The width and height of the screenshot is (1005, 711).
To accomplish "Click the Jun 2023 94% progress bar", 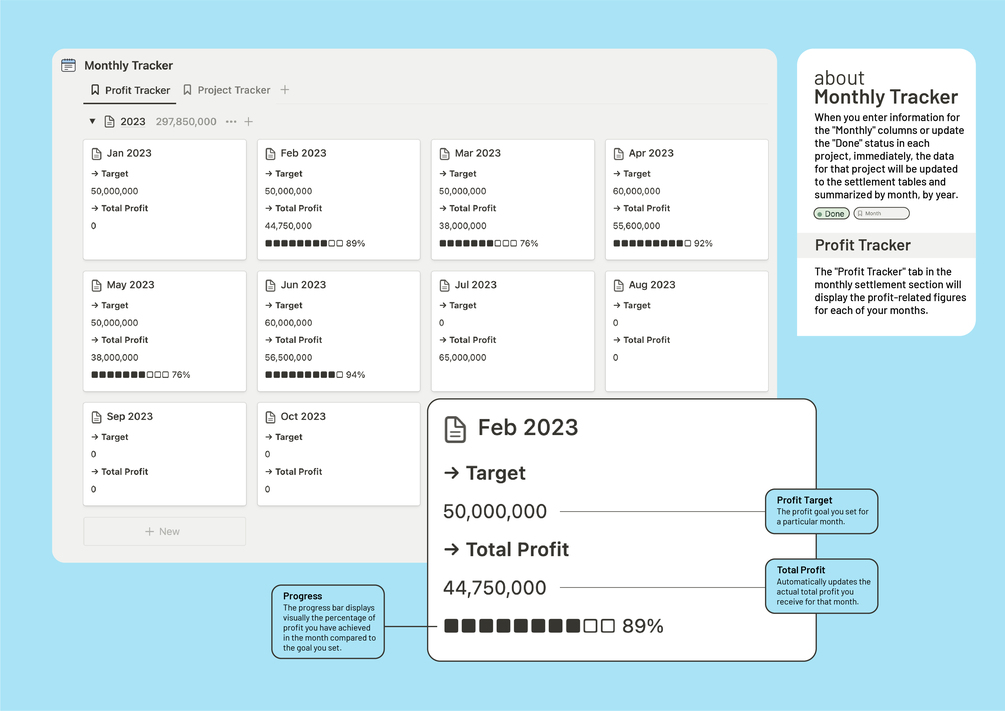I will pyautogui.click(x=315, y=374).
